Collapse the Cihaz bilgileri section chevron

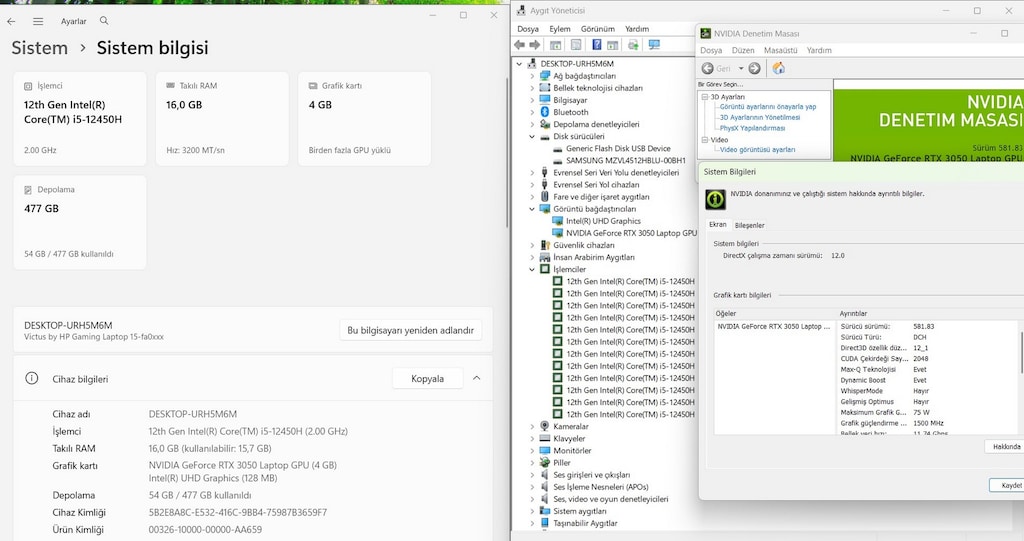point(477,378)
